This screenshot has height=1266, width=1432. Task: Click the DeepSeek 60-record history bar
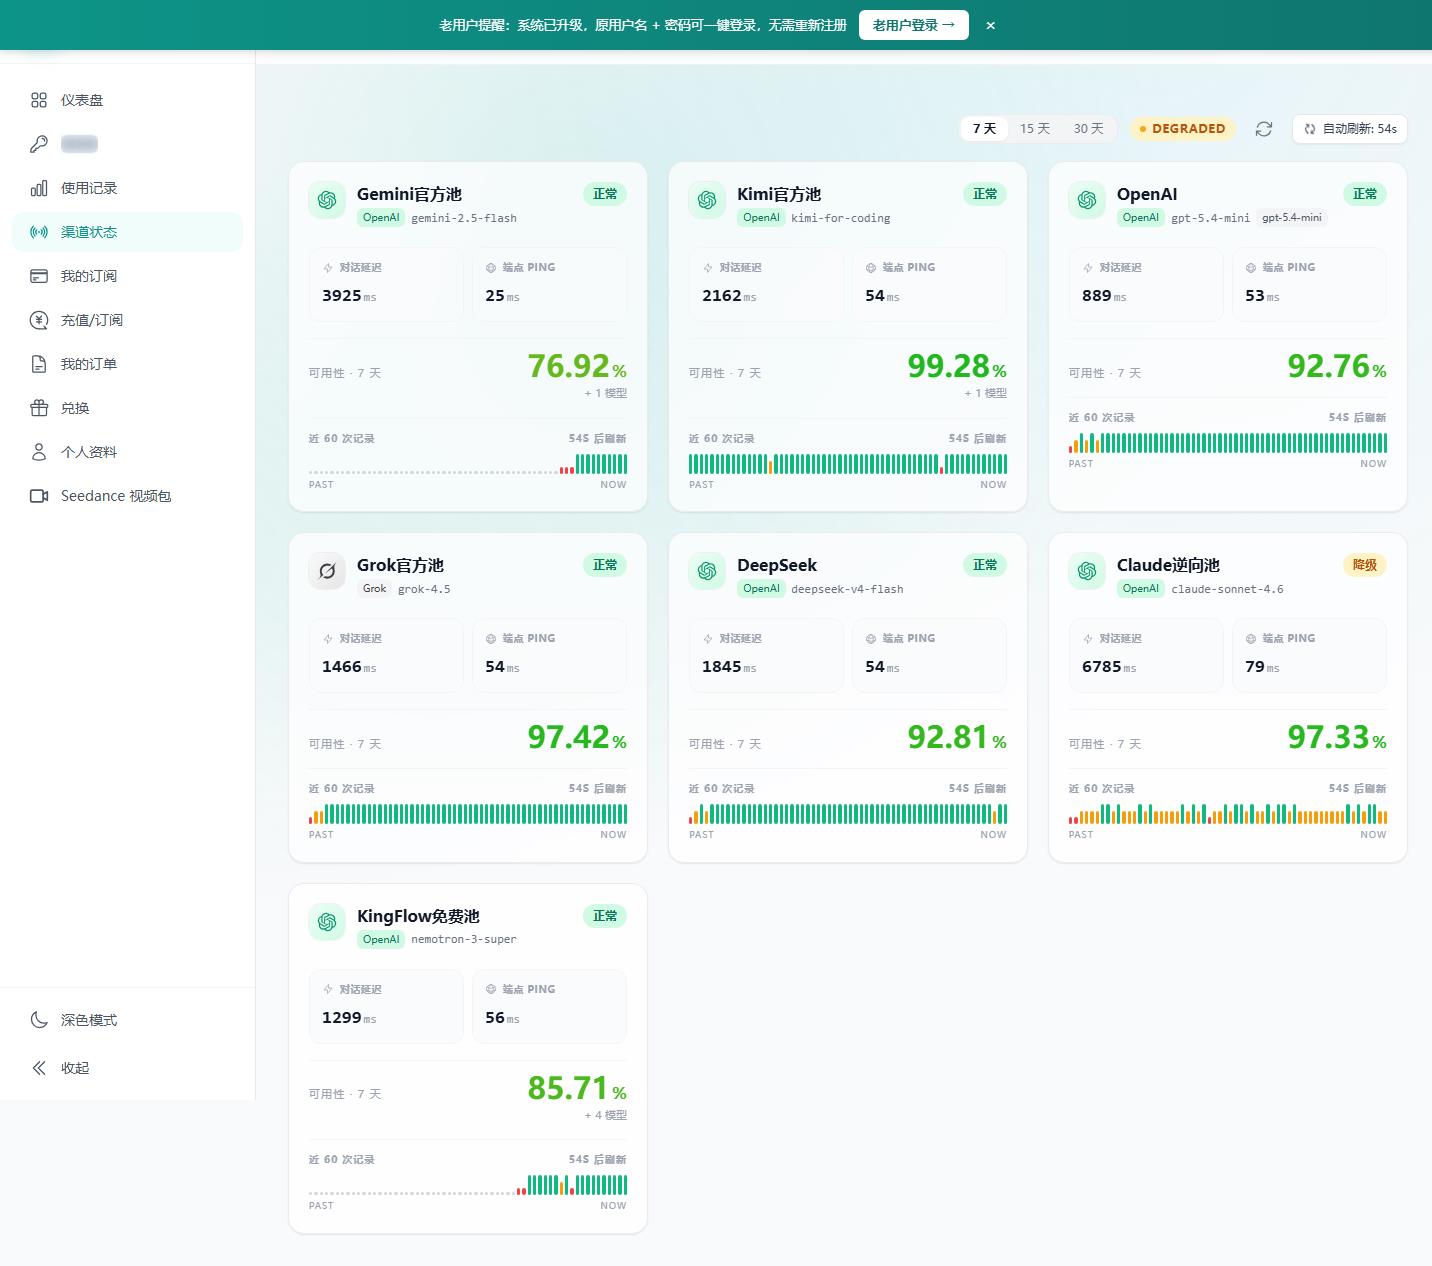[848, 814]
